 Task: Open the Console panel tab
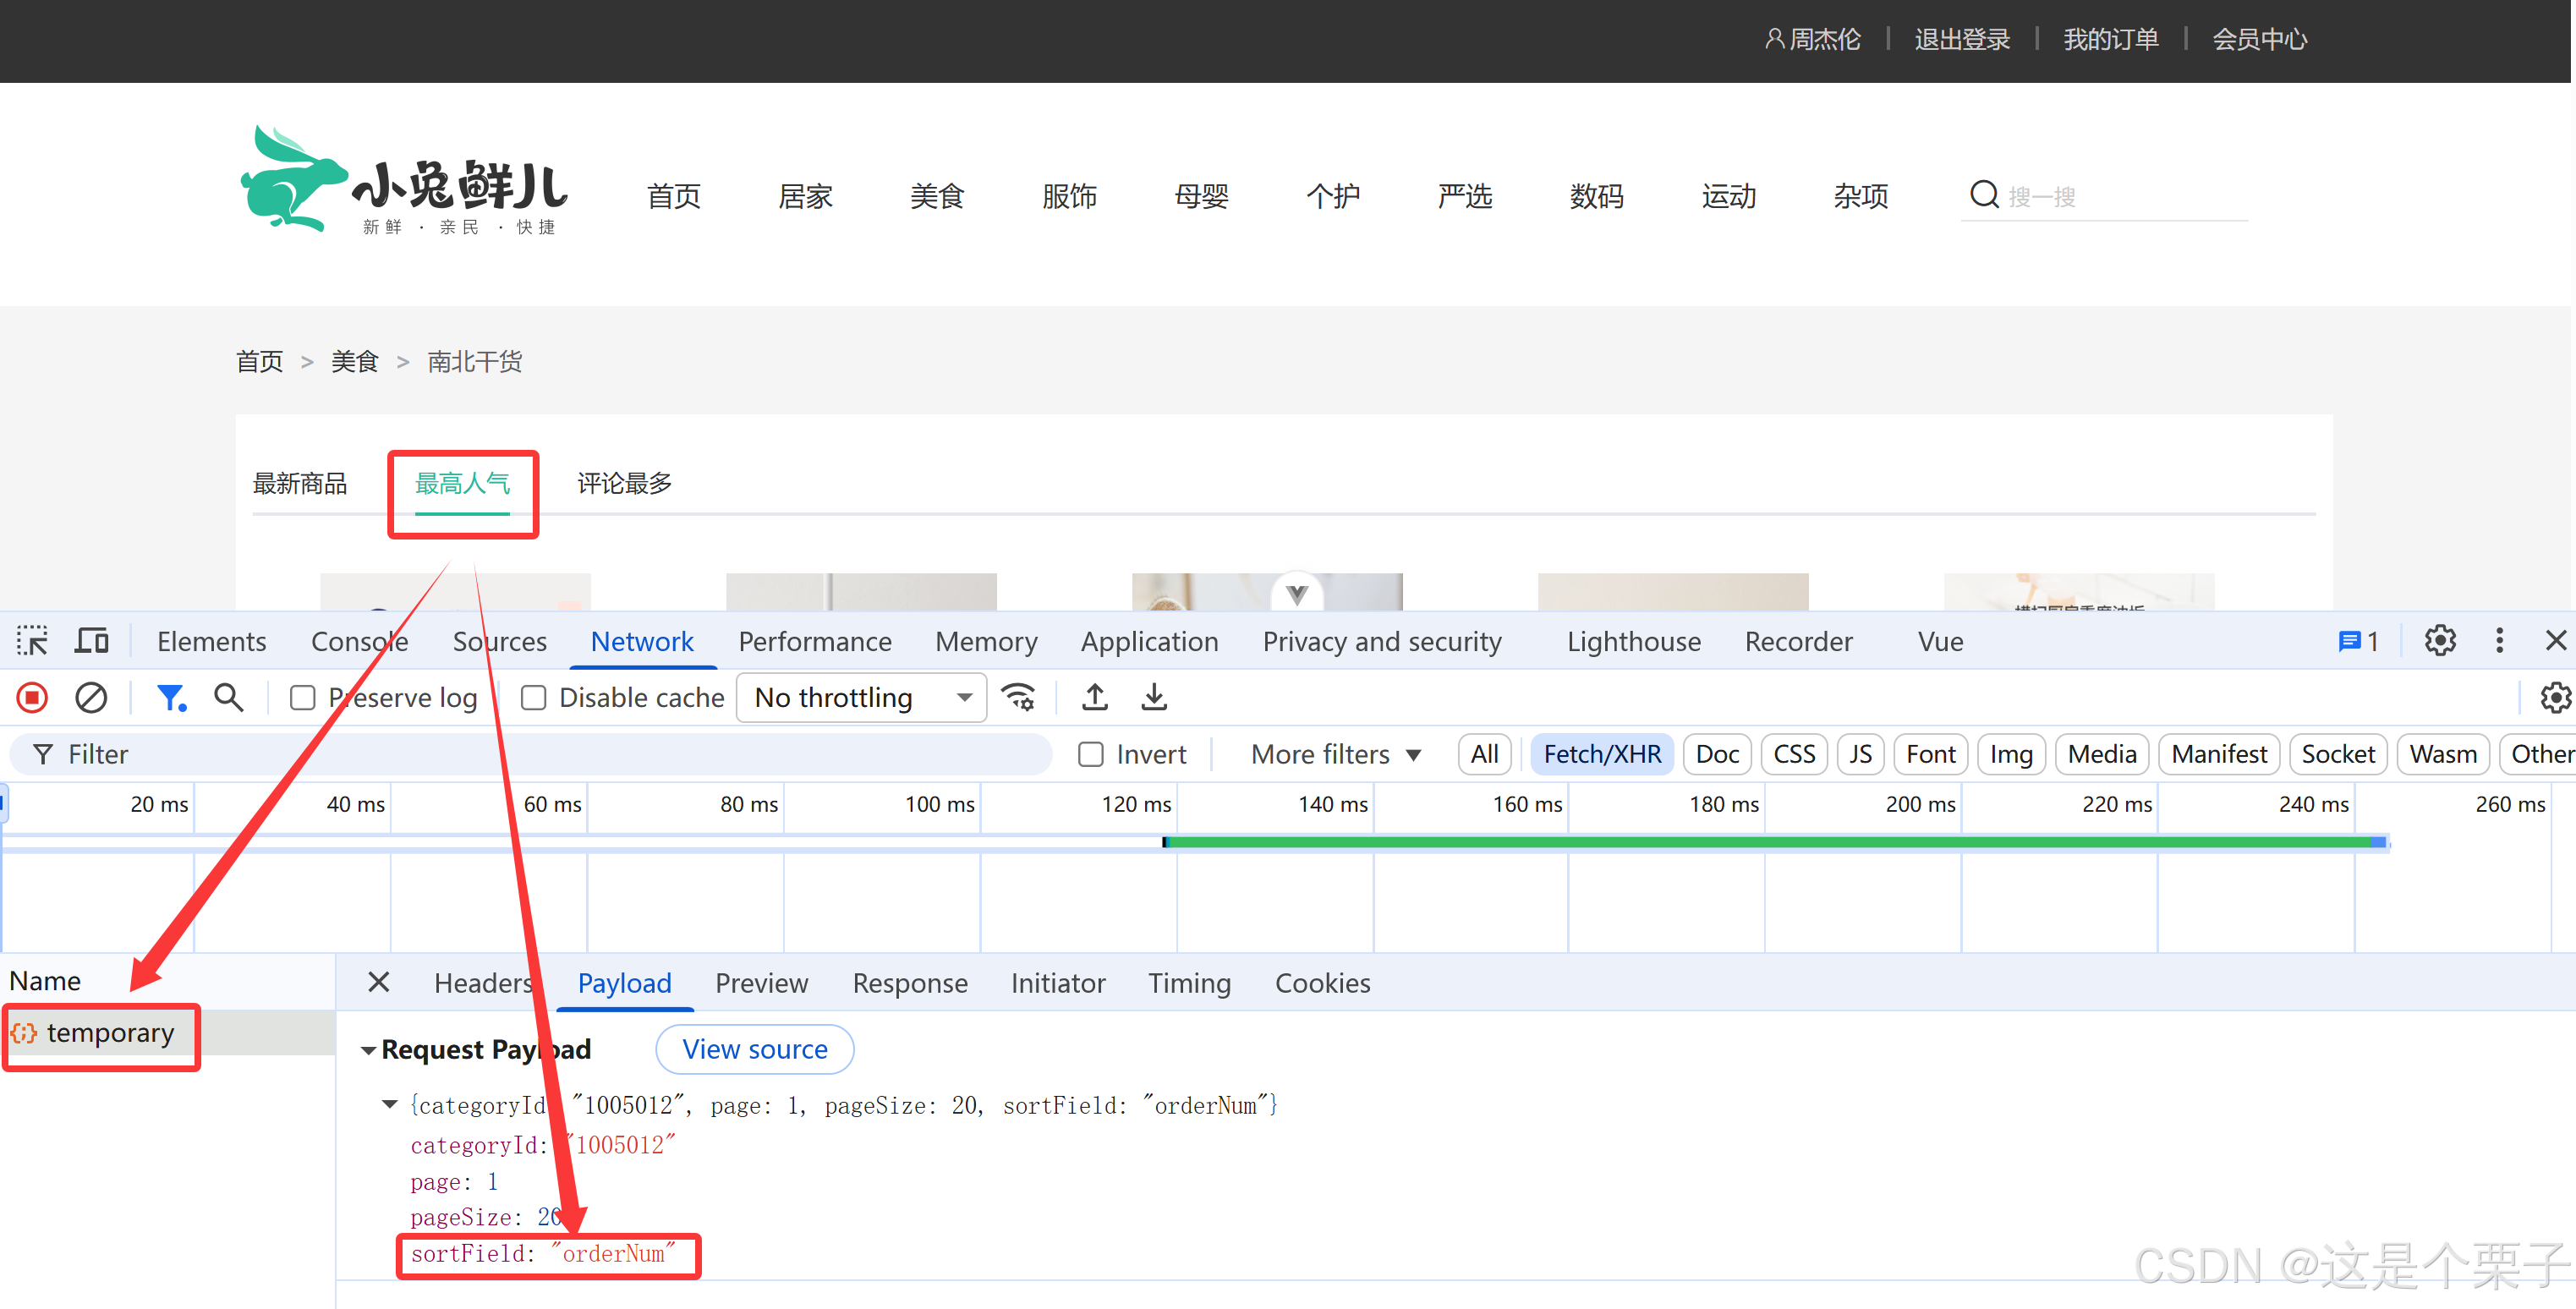tap(359, 641)
